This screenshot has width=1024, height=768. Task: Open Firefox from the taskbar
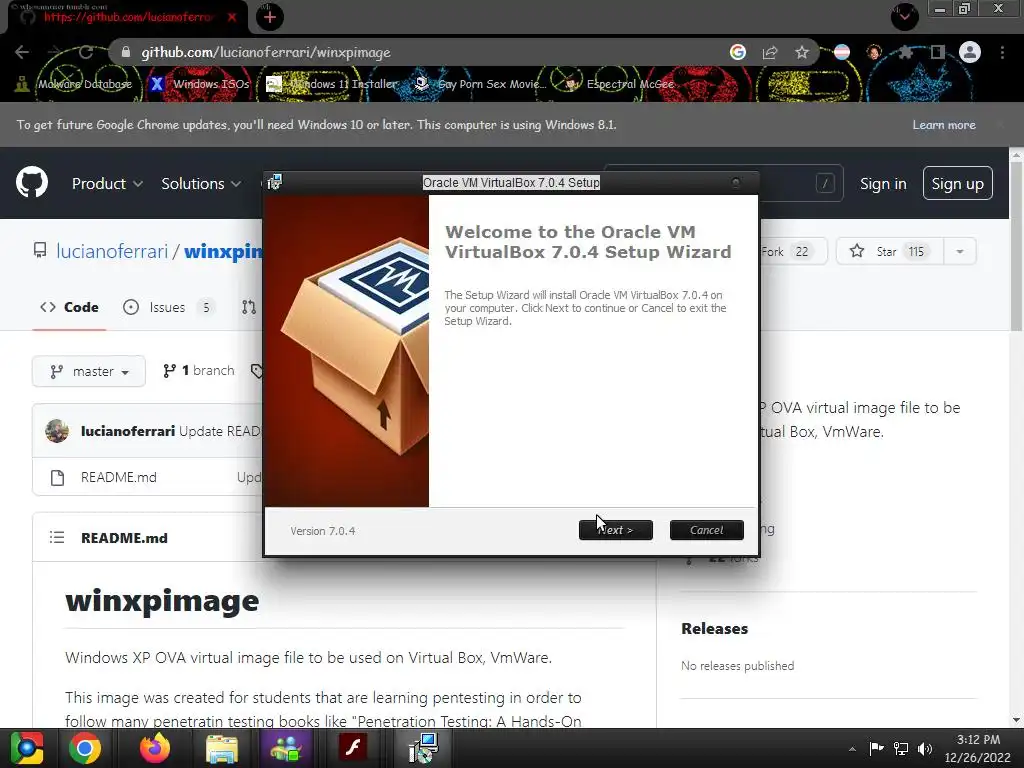tap(154, 748)
